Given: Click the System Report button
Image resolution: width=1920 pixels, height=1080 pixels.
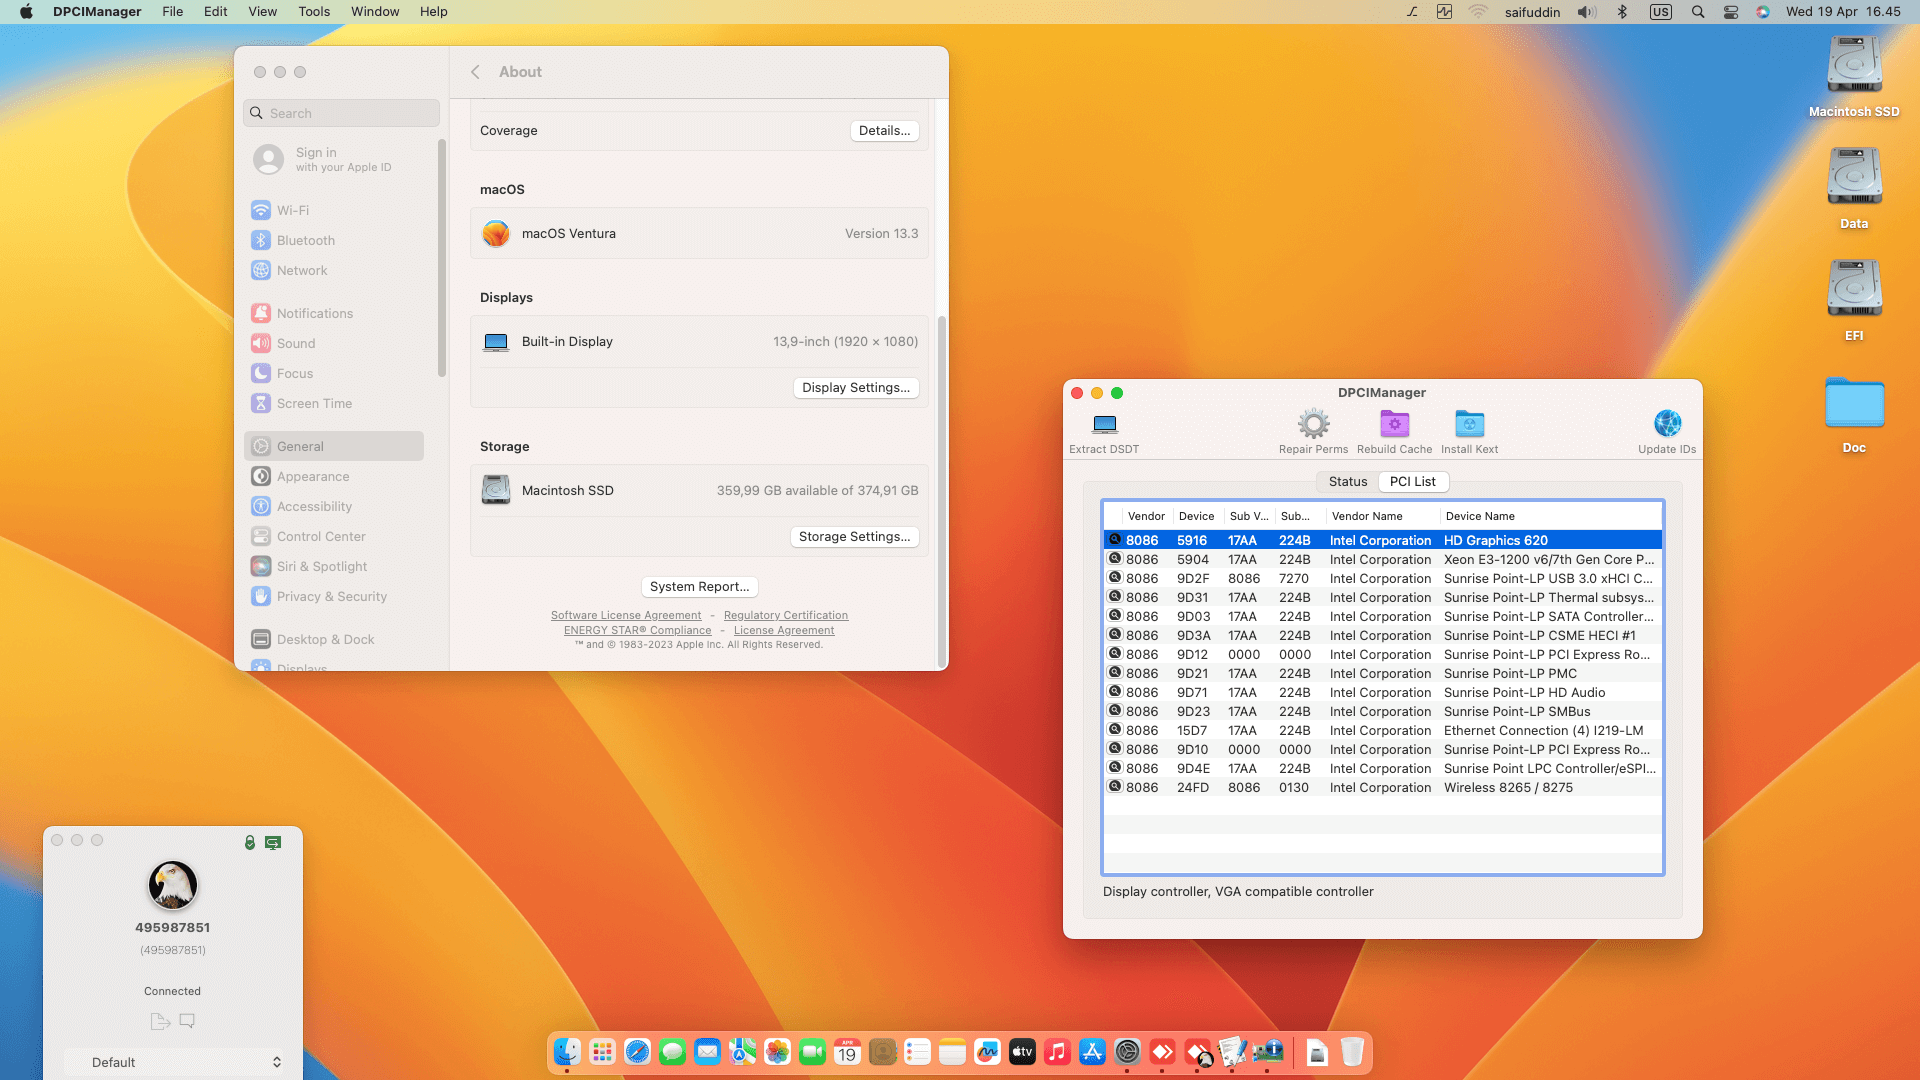Looking at the screenshot, I should click(699, 587).
